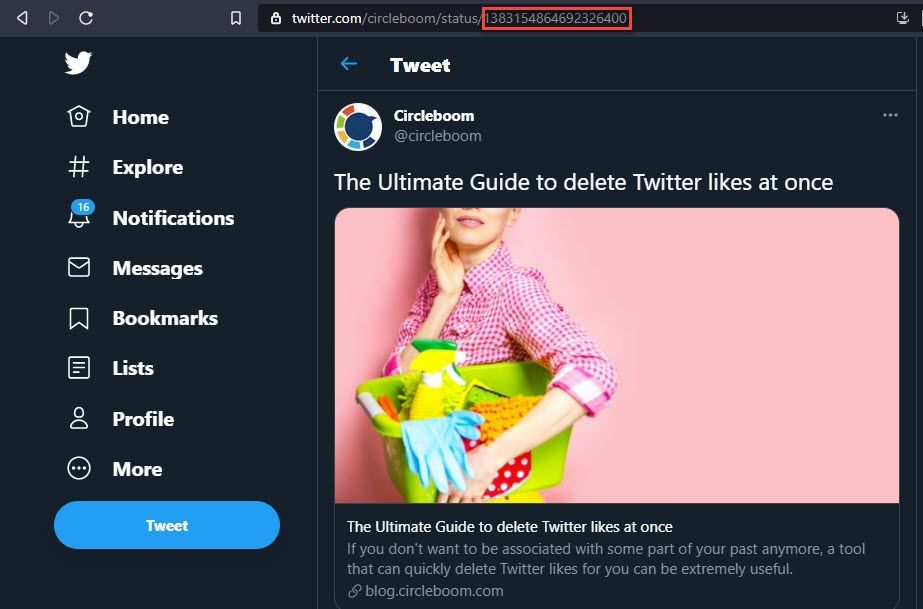
Task: Select the Twitter bird logo
Action: [78, 62]
